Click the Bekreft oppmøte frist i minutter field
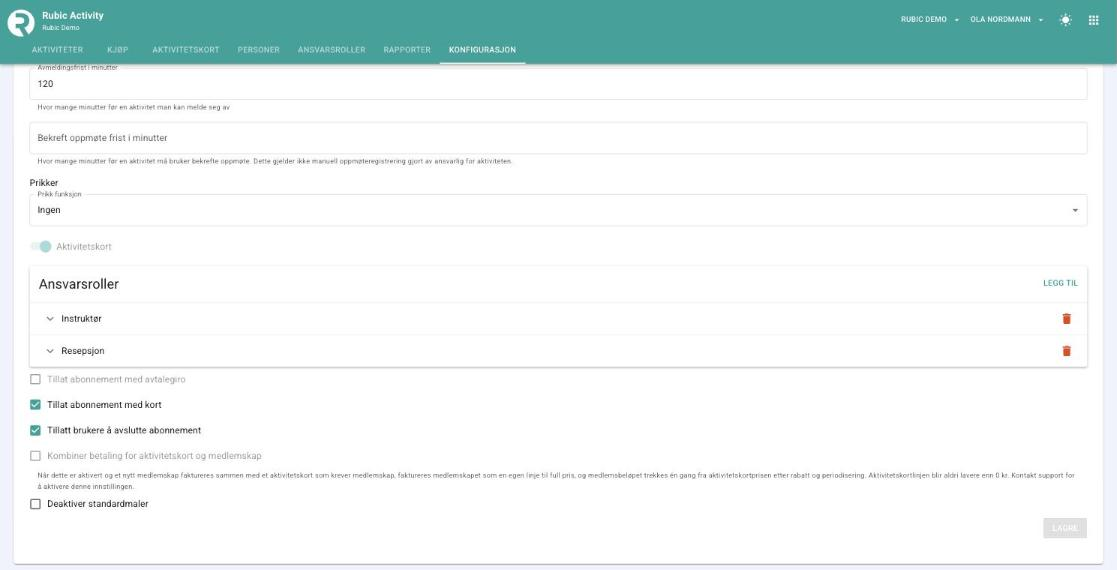This screenshot has height=570, width=1117. [x=558, y=138]
